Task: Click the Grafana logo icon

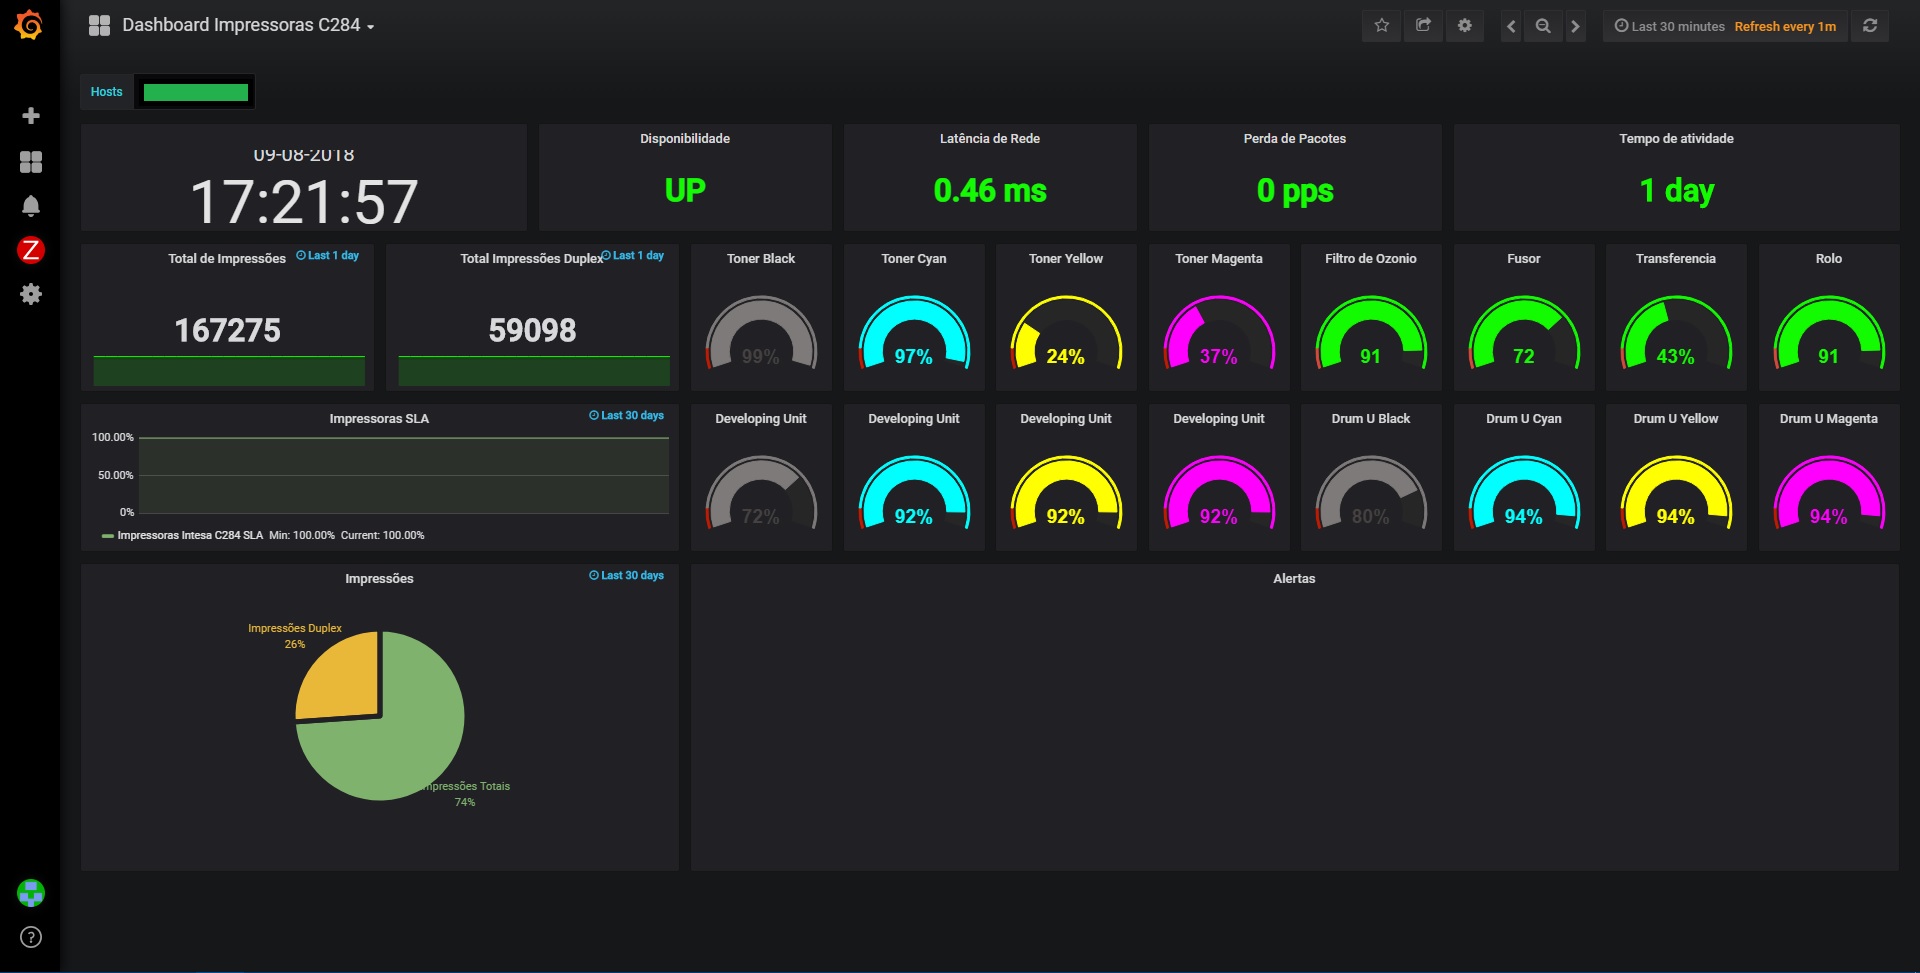Action: tap(29, 25)
